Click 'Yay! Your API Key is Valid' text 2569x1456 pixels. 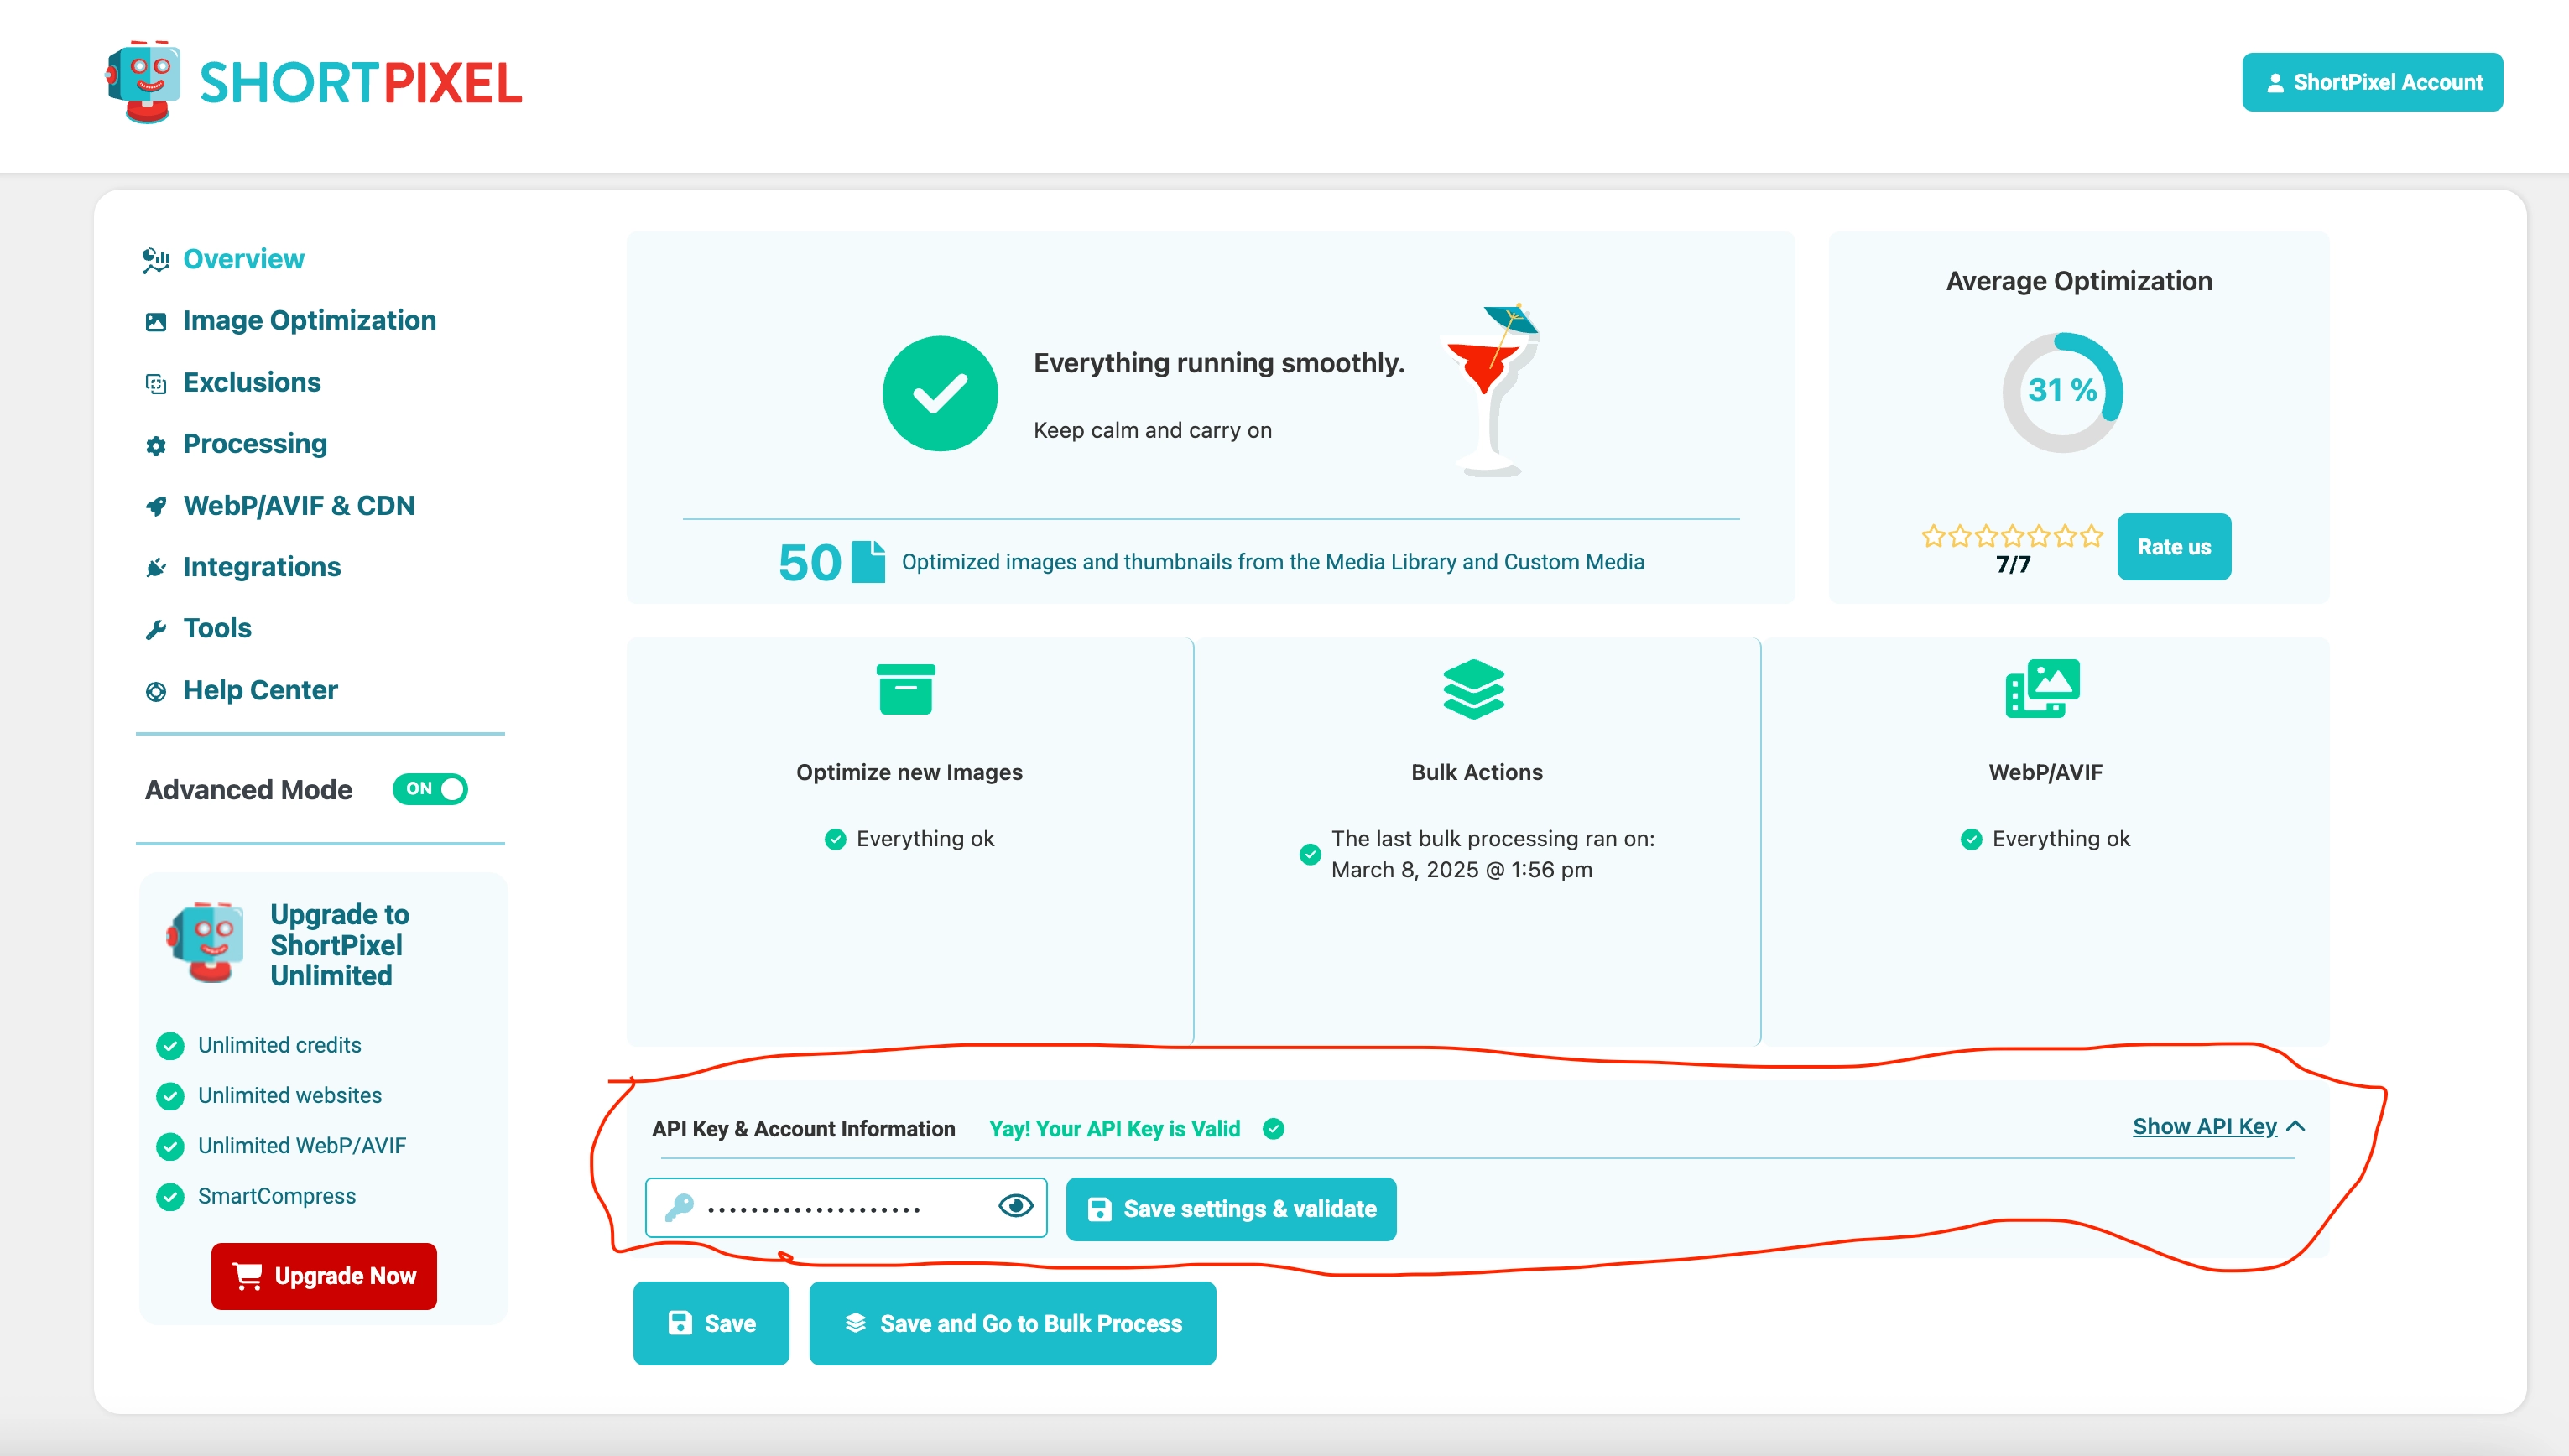pos(1114,1129)
